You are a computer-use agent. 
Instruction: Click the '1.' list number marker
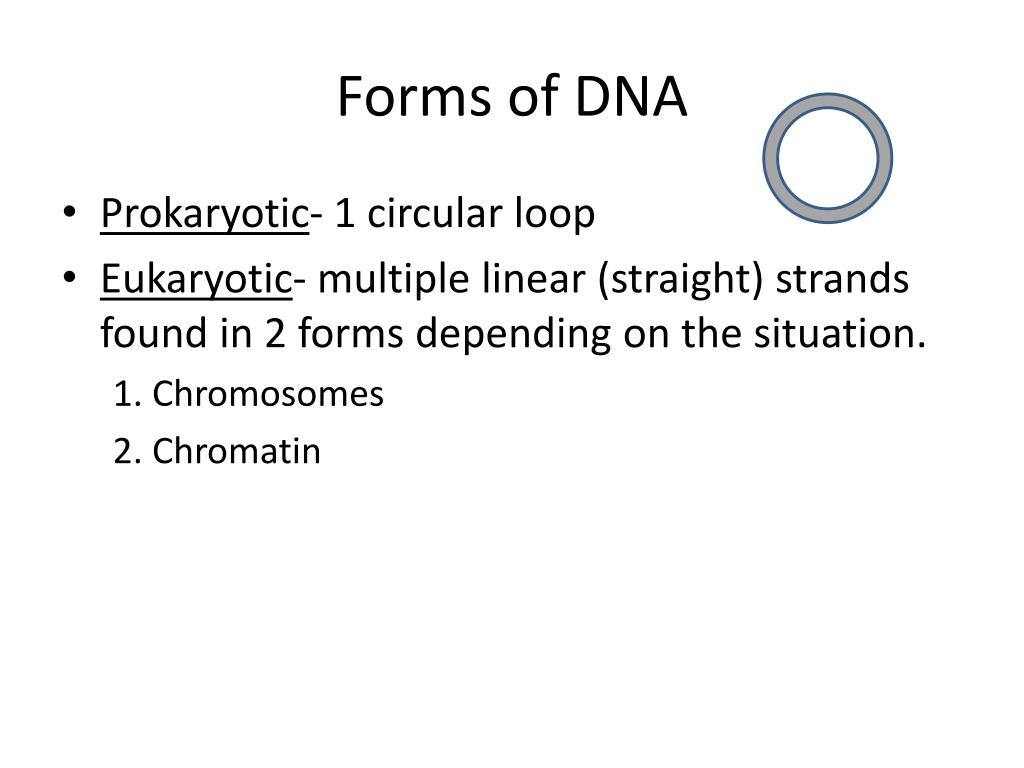click(127, 394)
